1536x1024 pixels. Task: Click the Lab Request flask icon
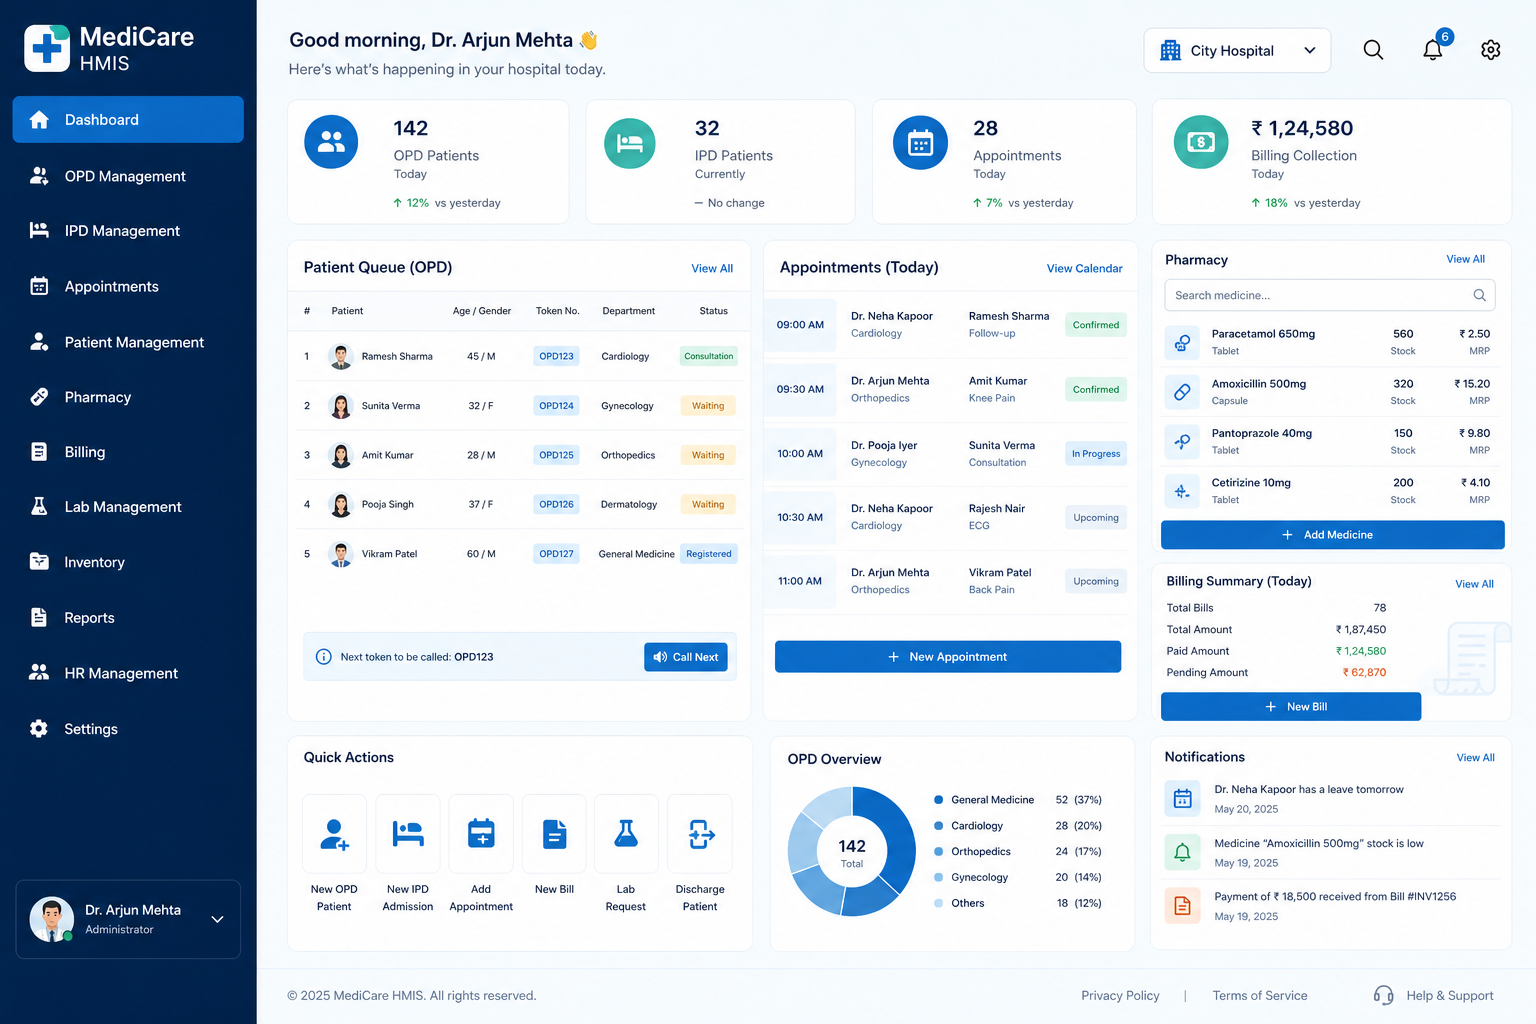(626, 834)
